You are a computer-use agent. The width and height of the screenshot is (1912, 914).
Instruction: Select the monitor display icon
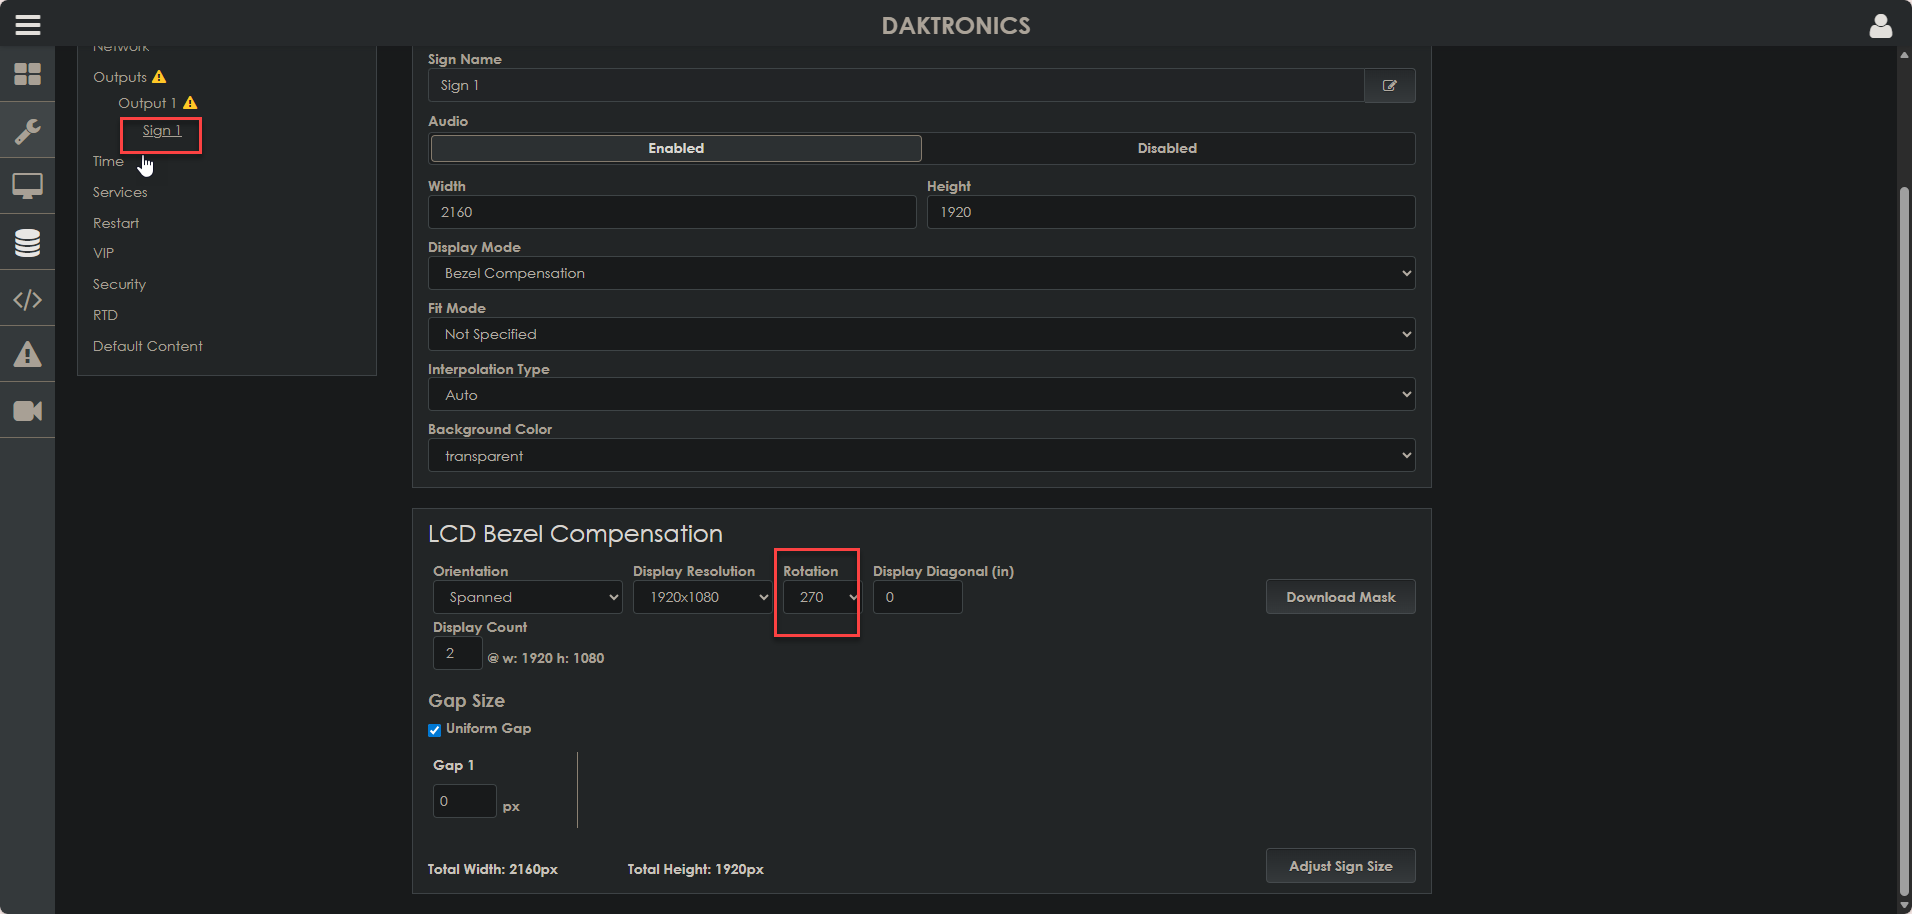pos(28,186)
